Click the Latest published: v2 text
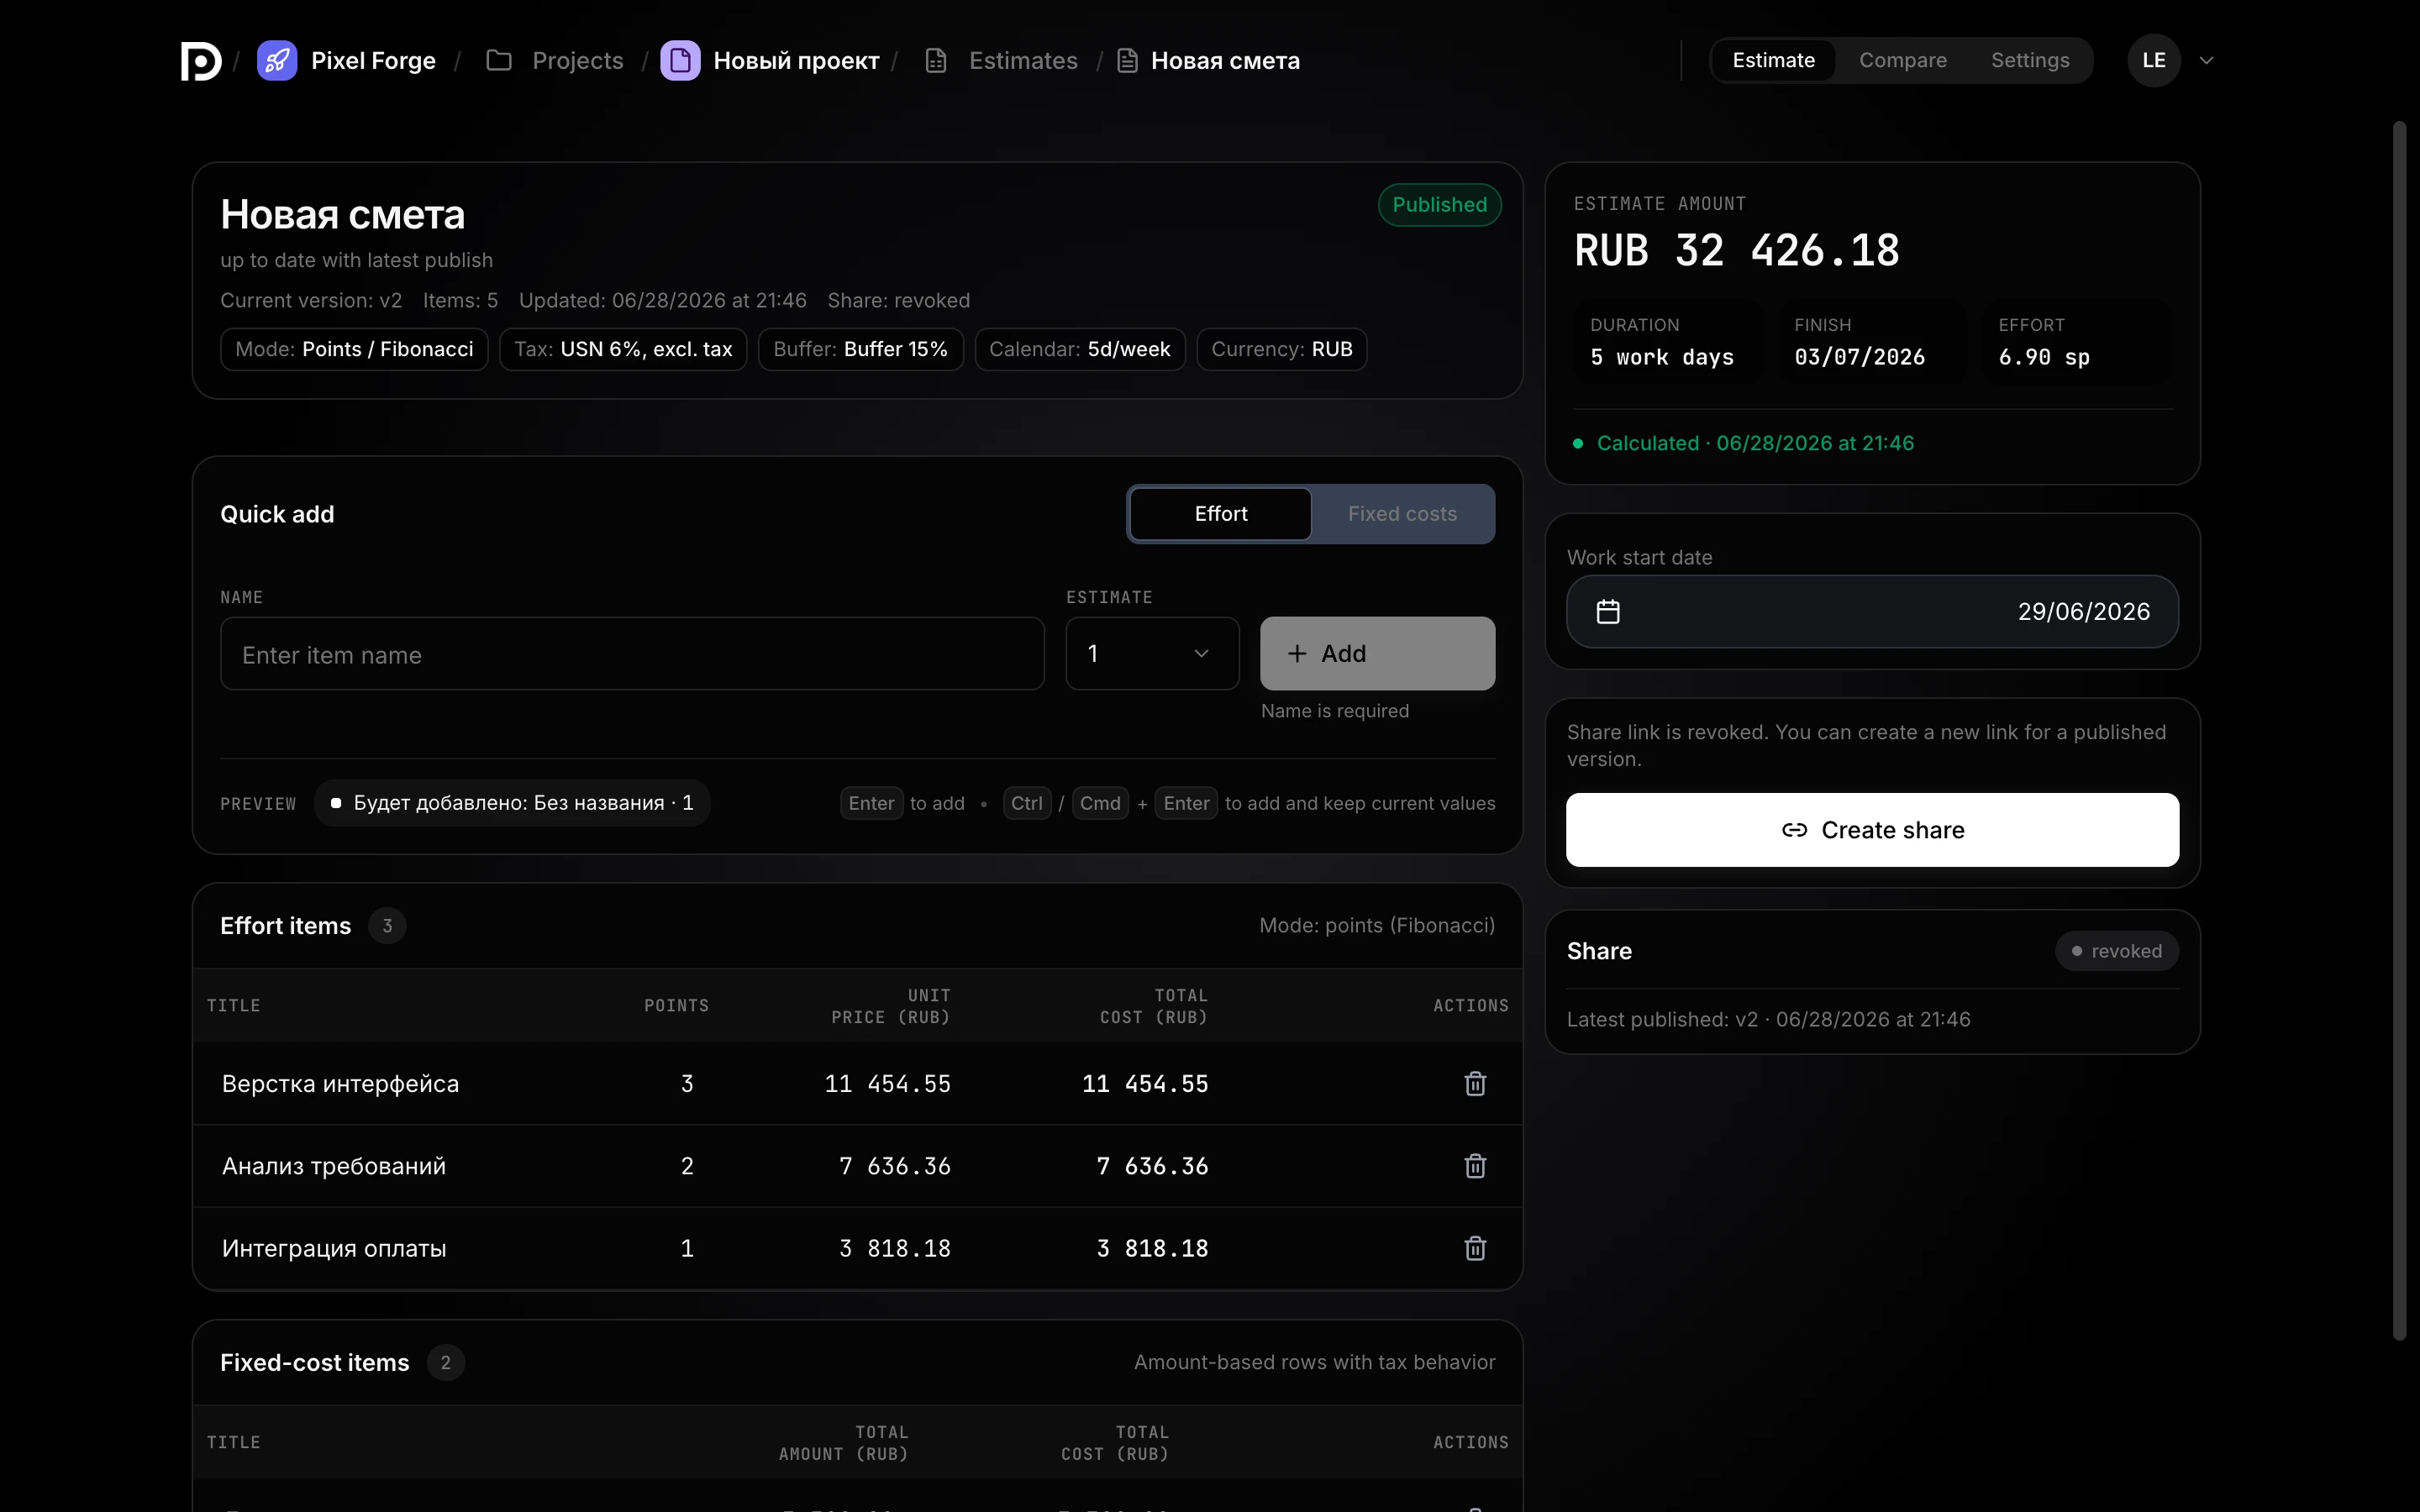 point(1768,1019)
